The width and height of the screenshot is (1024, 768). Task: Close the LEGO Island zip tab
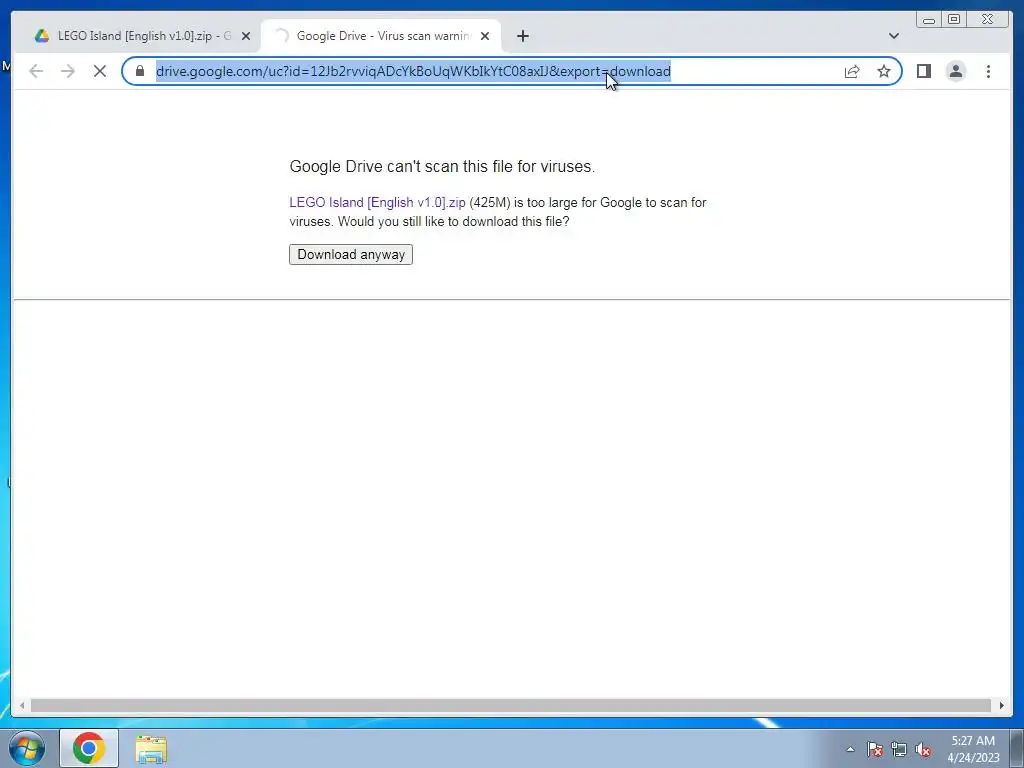[246, 36]
